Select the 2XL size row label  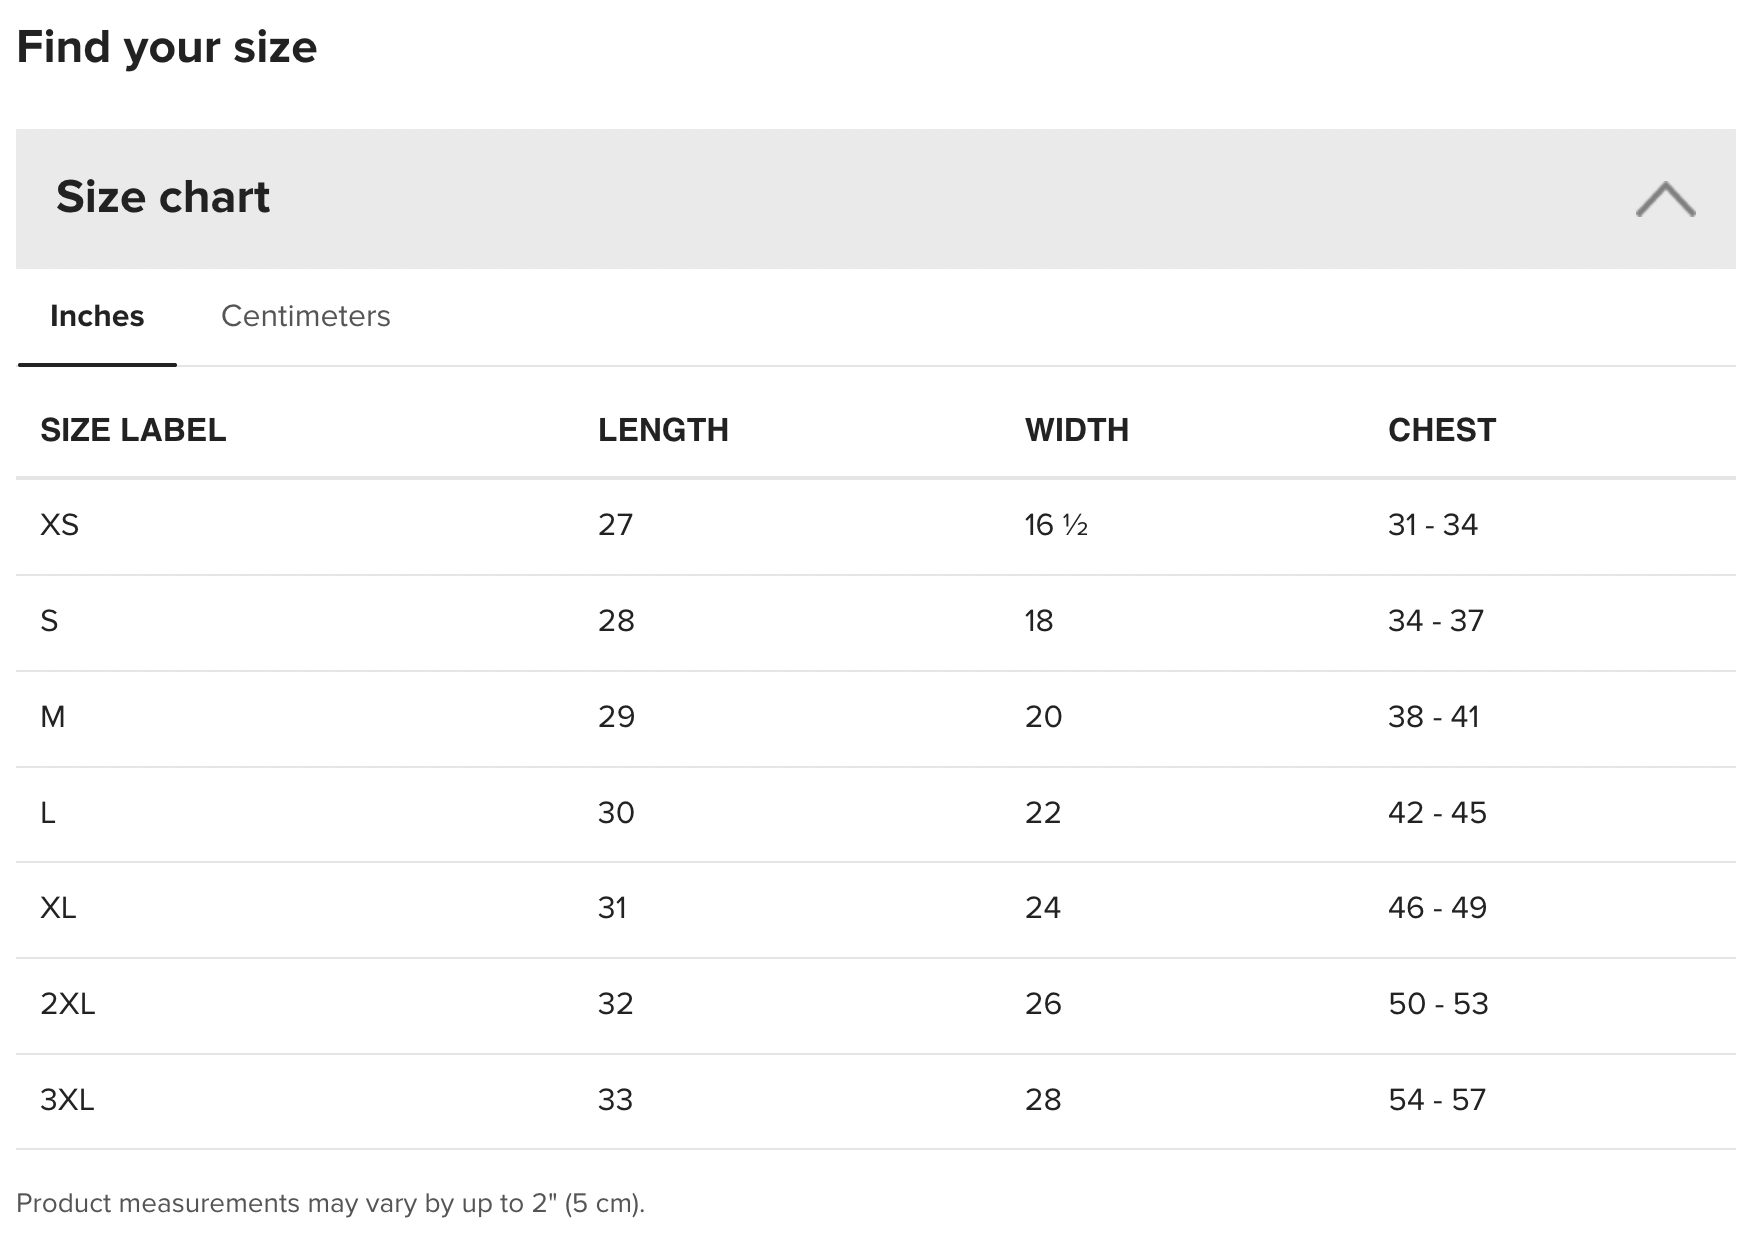tap(67, 1004)
